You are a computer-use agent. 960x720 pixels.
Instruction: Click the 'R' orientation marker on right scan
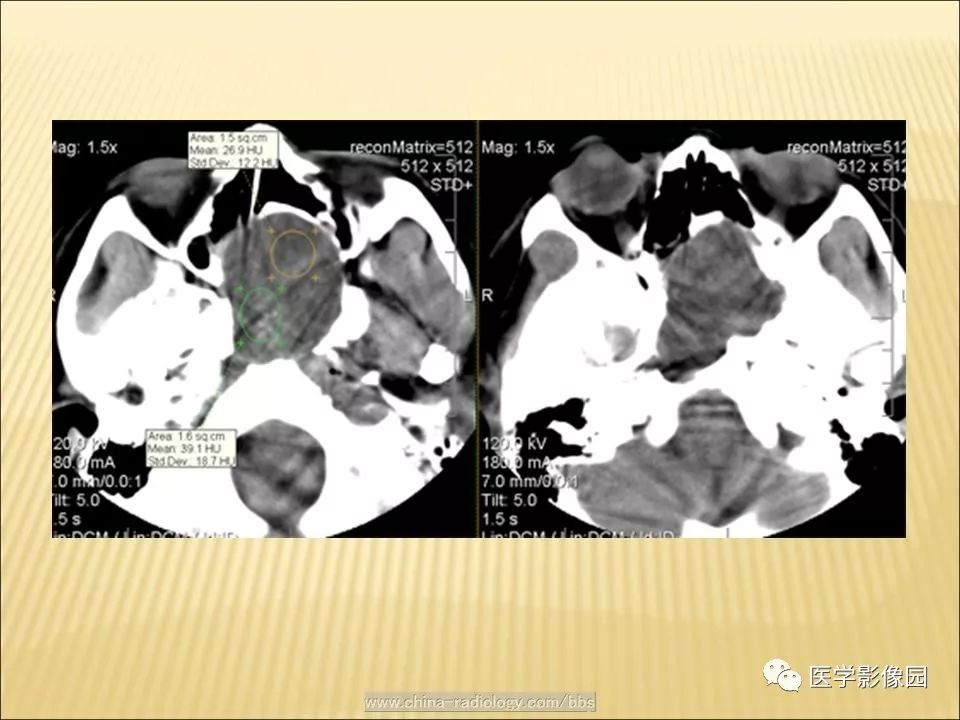coord(487,295)
